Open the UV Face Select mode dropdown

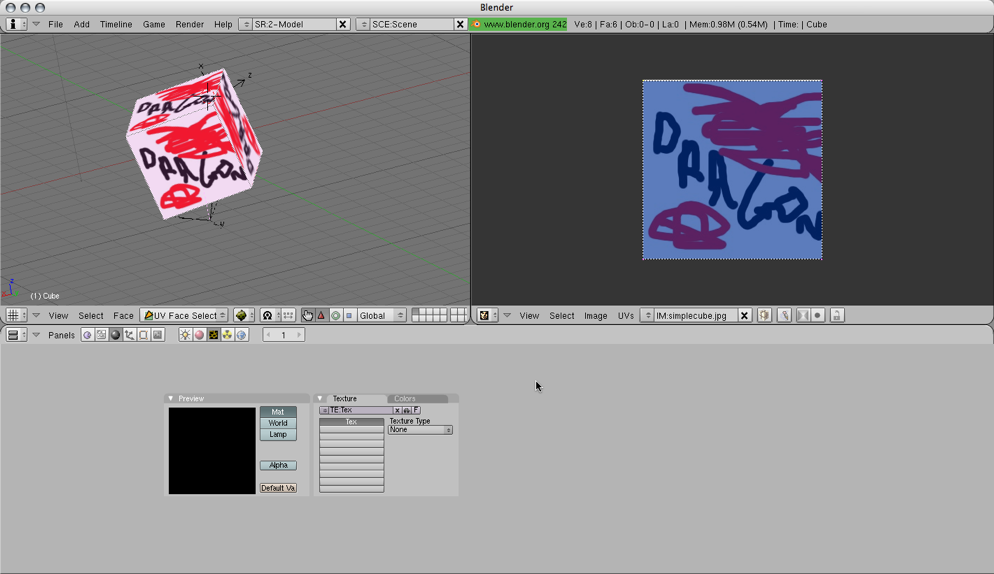pos(184,315)
